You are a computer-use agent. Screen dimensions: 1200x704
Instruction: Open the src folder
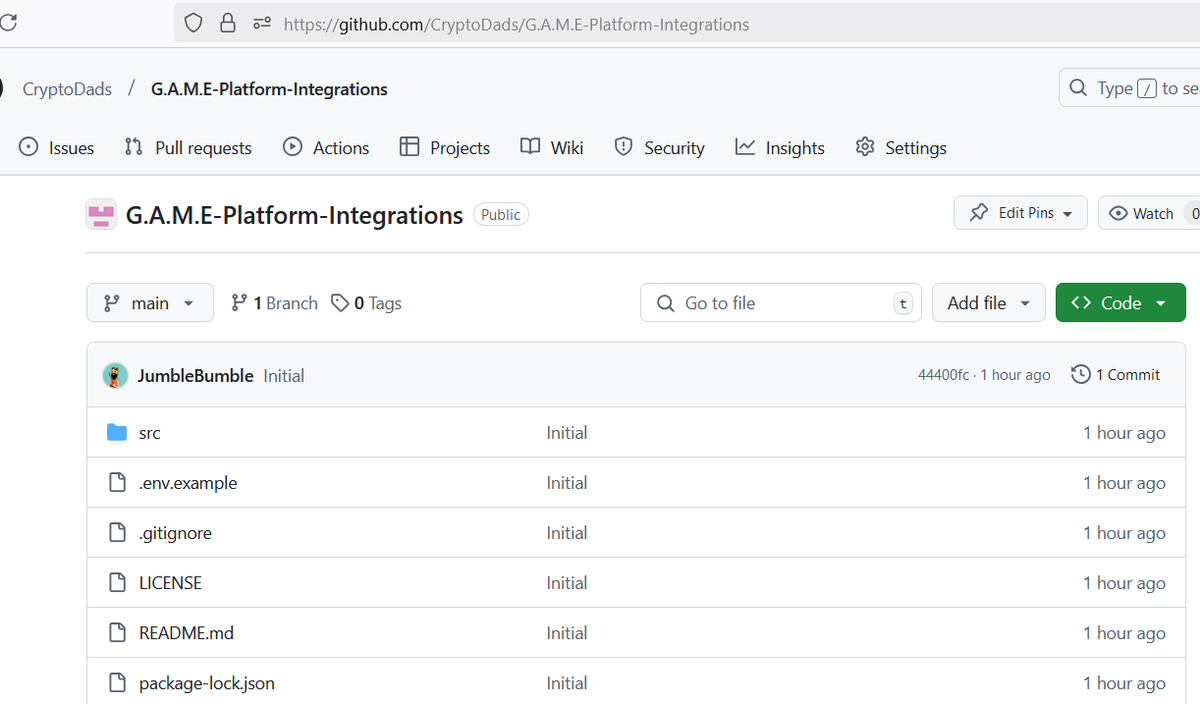149,433
